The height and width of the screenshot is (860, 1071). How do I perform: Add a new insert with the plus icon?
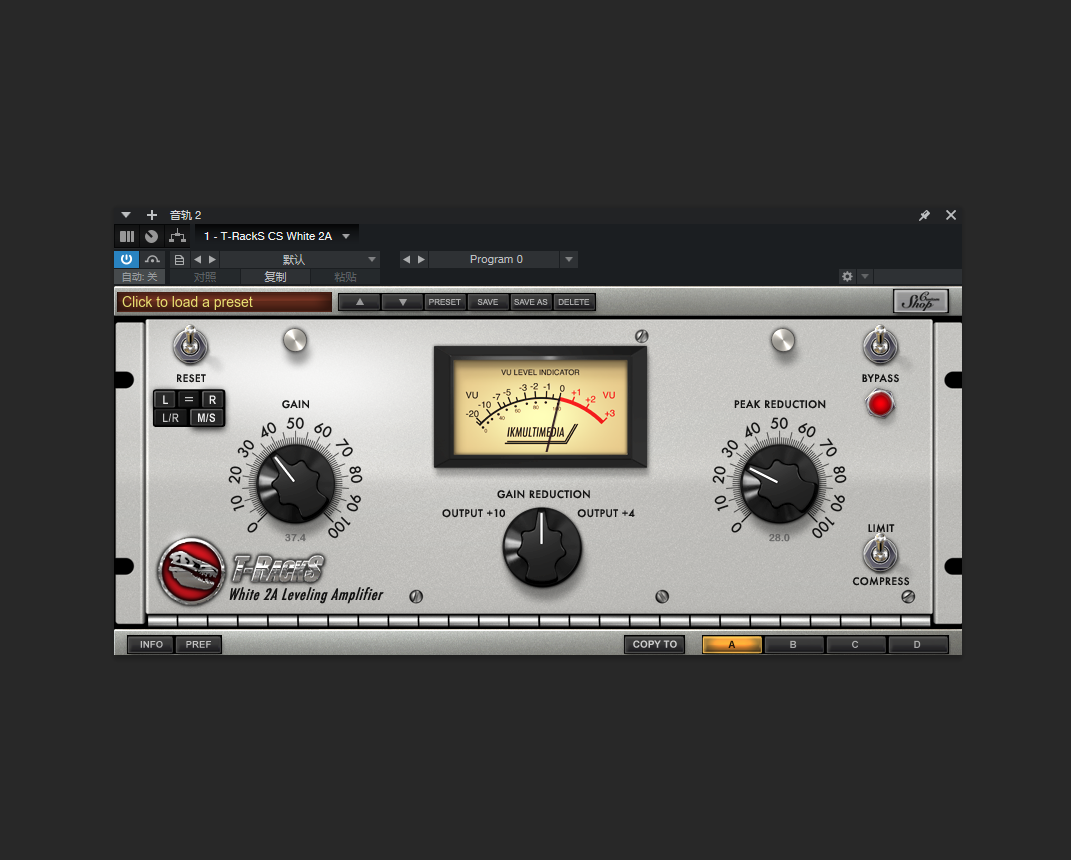coord(152,215)
